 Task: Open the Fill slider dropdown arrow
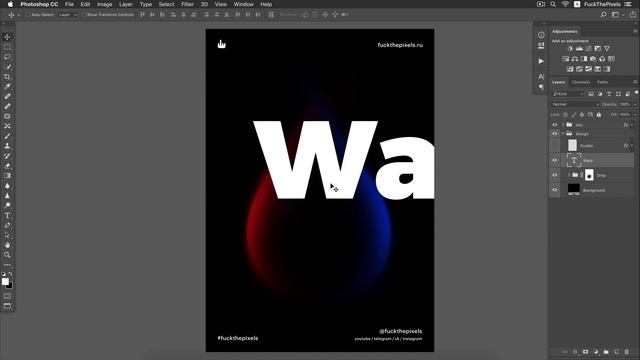(x=635, y=115)
